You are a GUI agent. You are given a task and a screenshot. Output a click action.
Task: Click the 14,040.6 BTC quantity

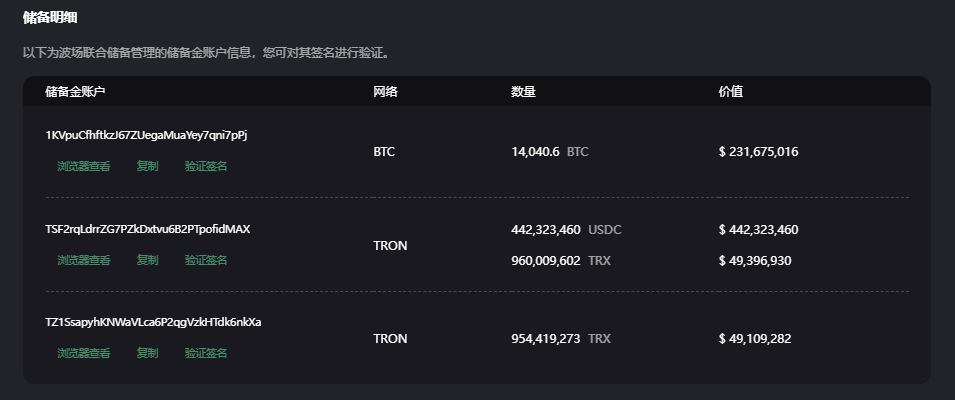(550, 152)
